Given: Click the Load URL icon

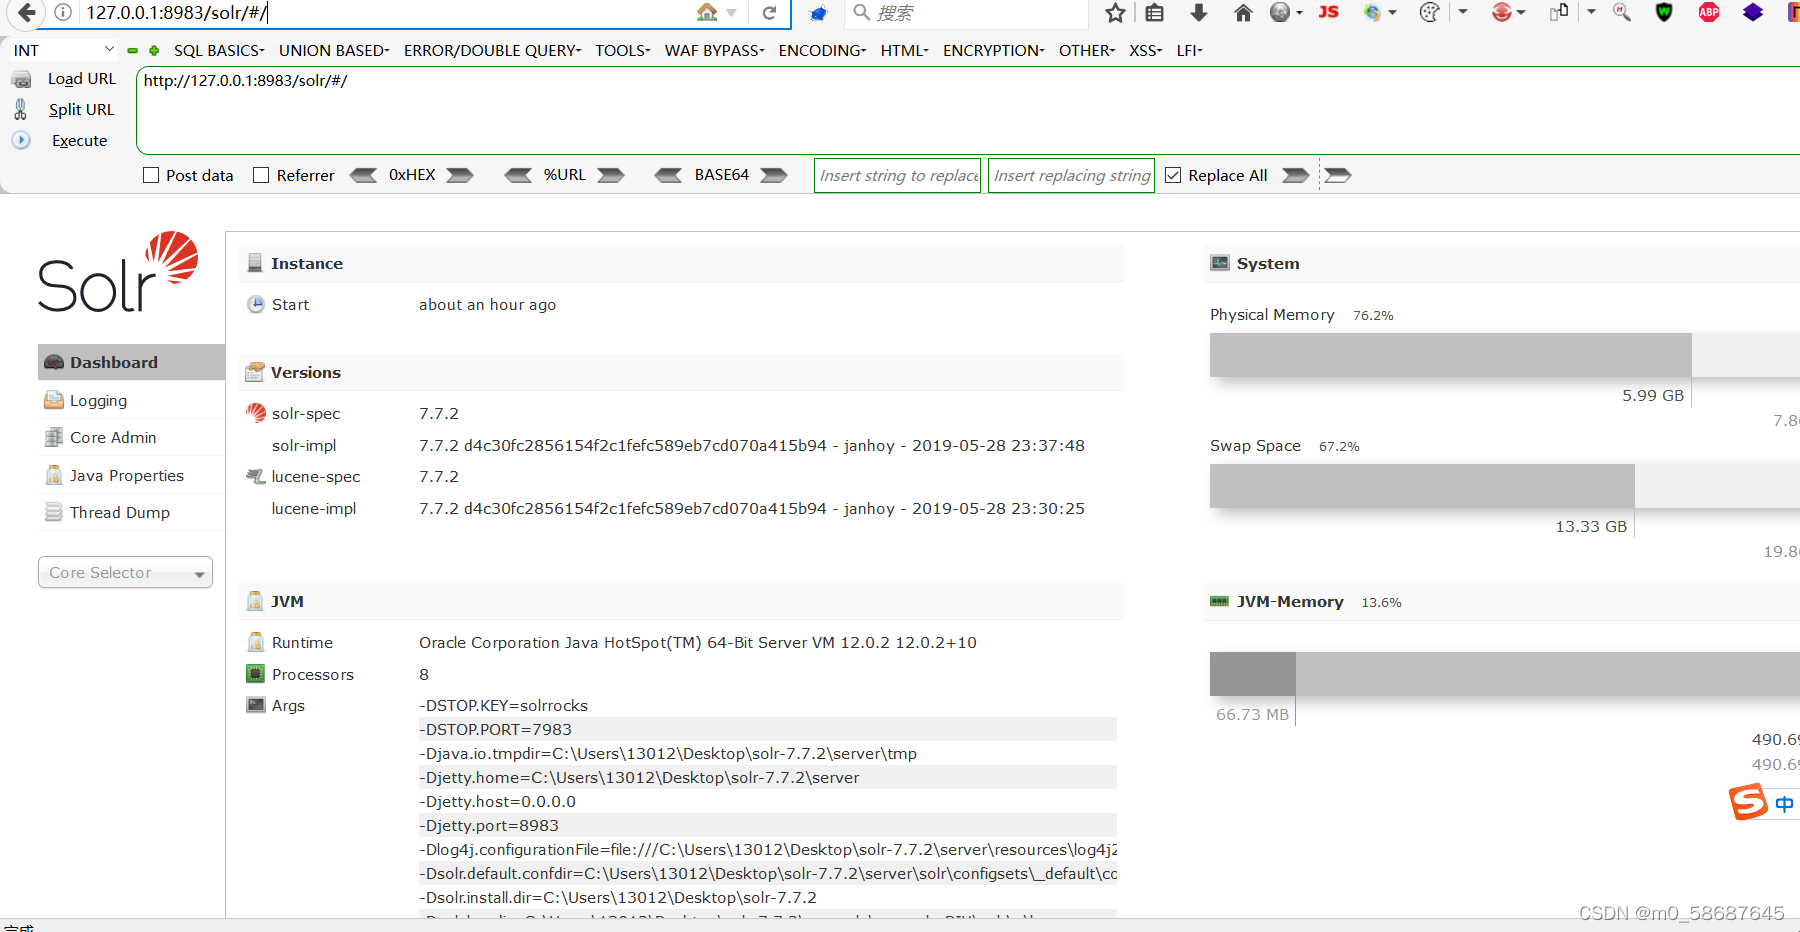Looking at the screenshot, I should 21,79.
